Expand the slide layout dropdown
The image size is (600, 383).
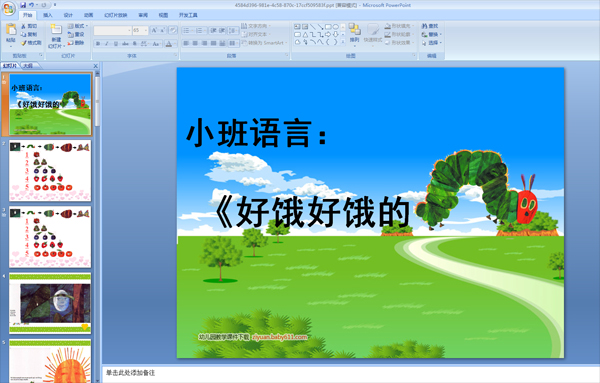[x=78, y=26]
